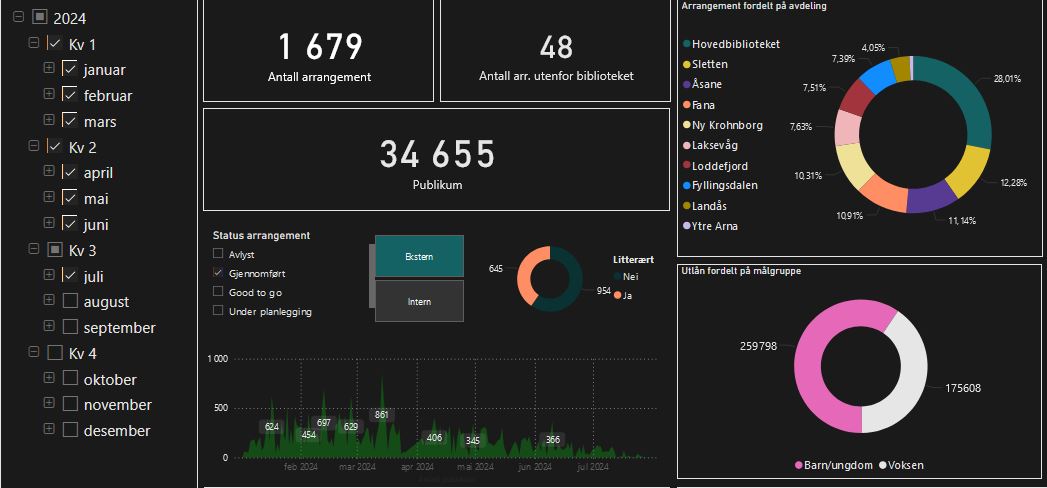
Task: Expand the mai tree node
Action: coord(49,197)
